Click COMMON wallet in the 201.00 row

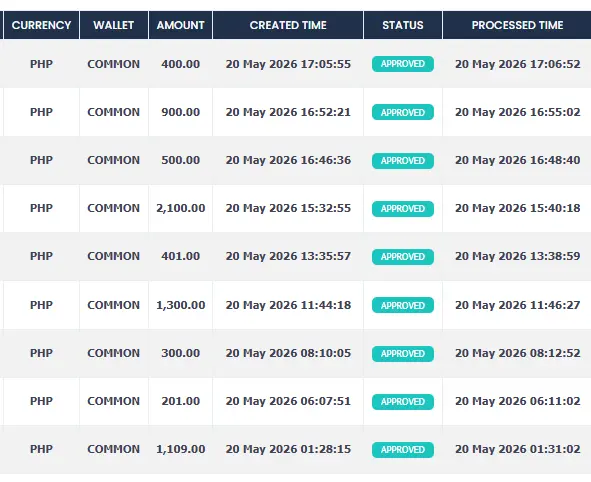(x=113, y=401)
